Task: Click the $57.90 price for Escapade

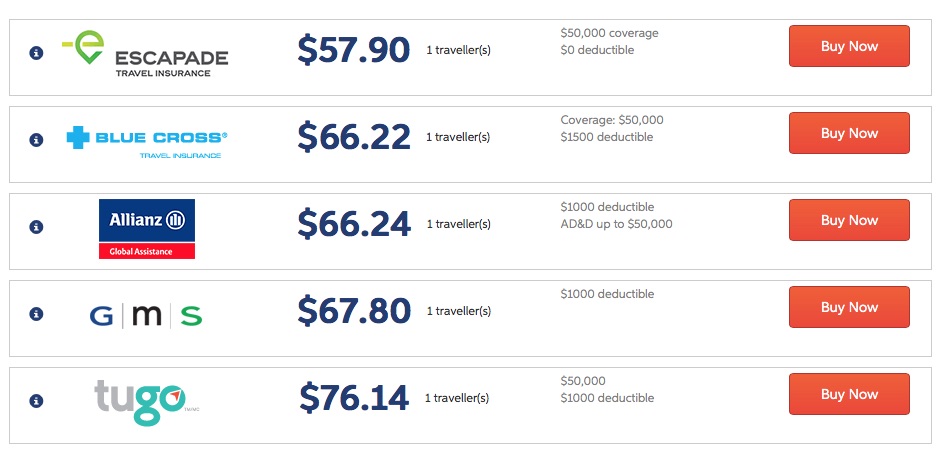Action: pos(354,50)
